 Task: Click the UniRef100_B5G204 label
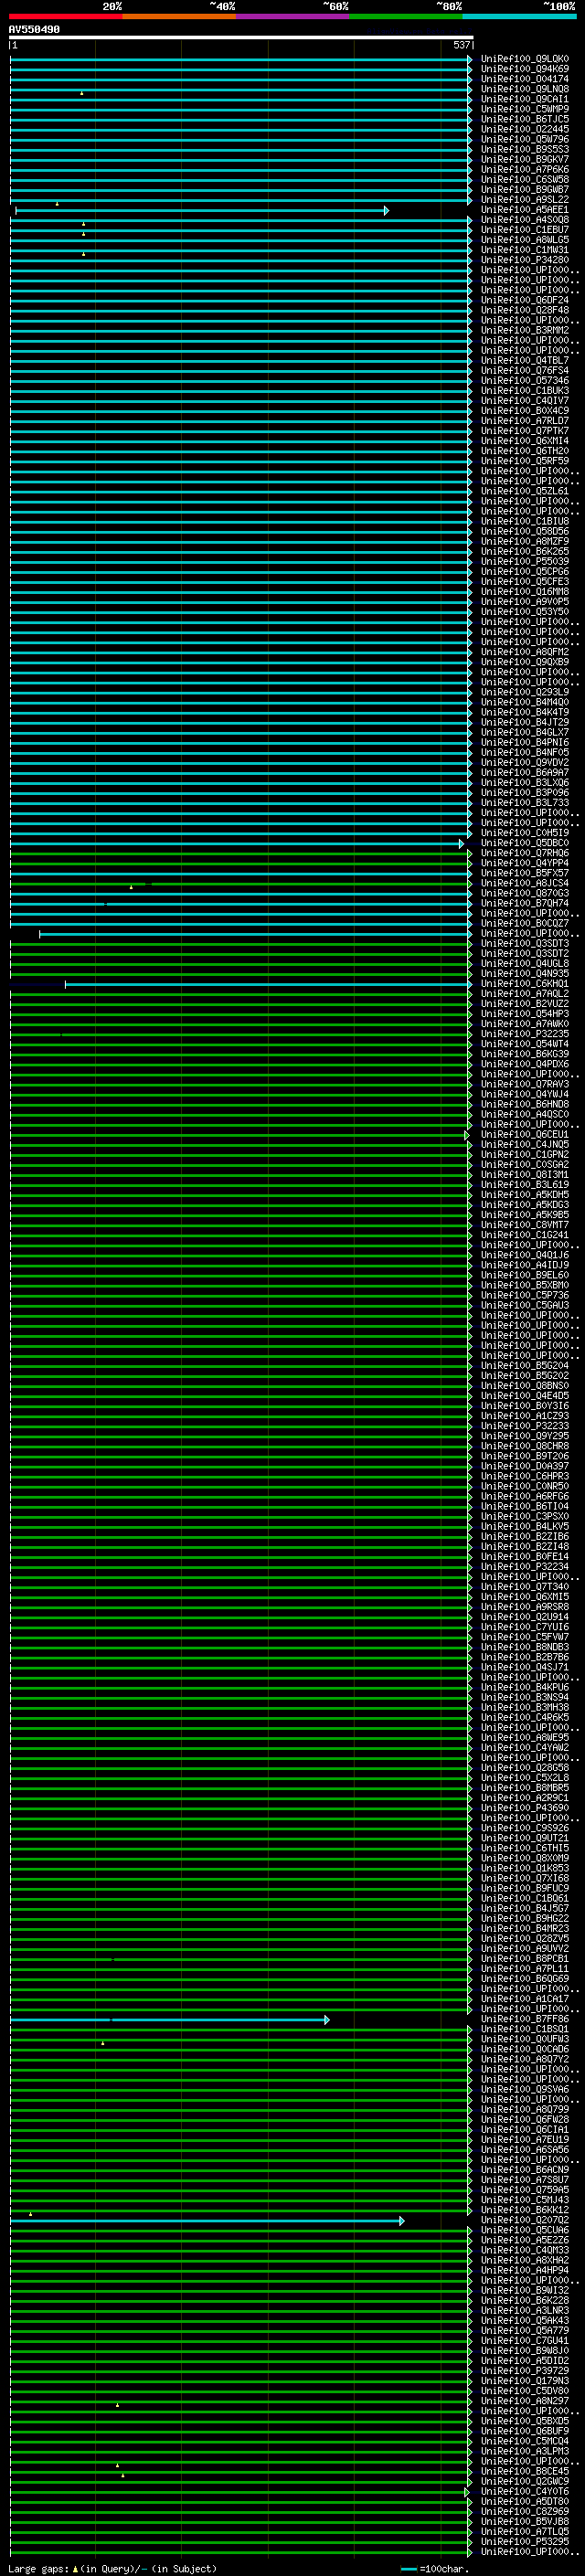click(x=524, y=1366)
